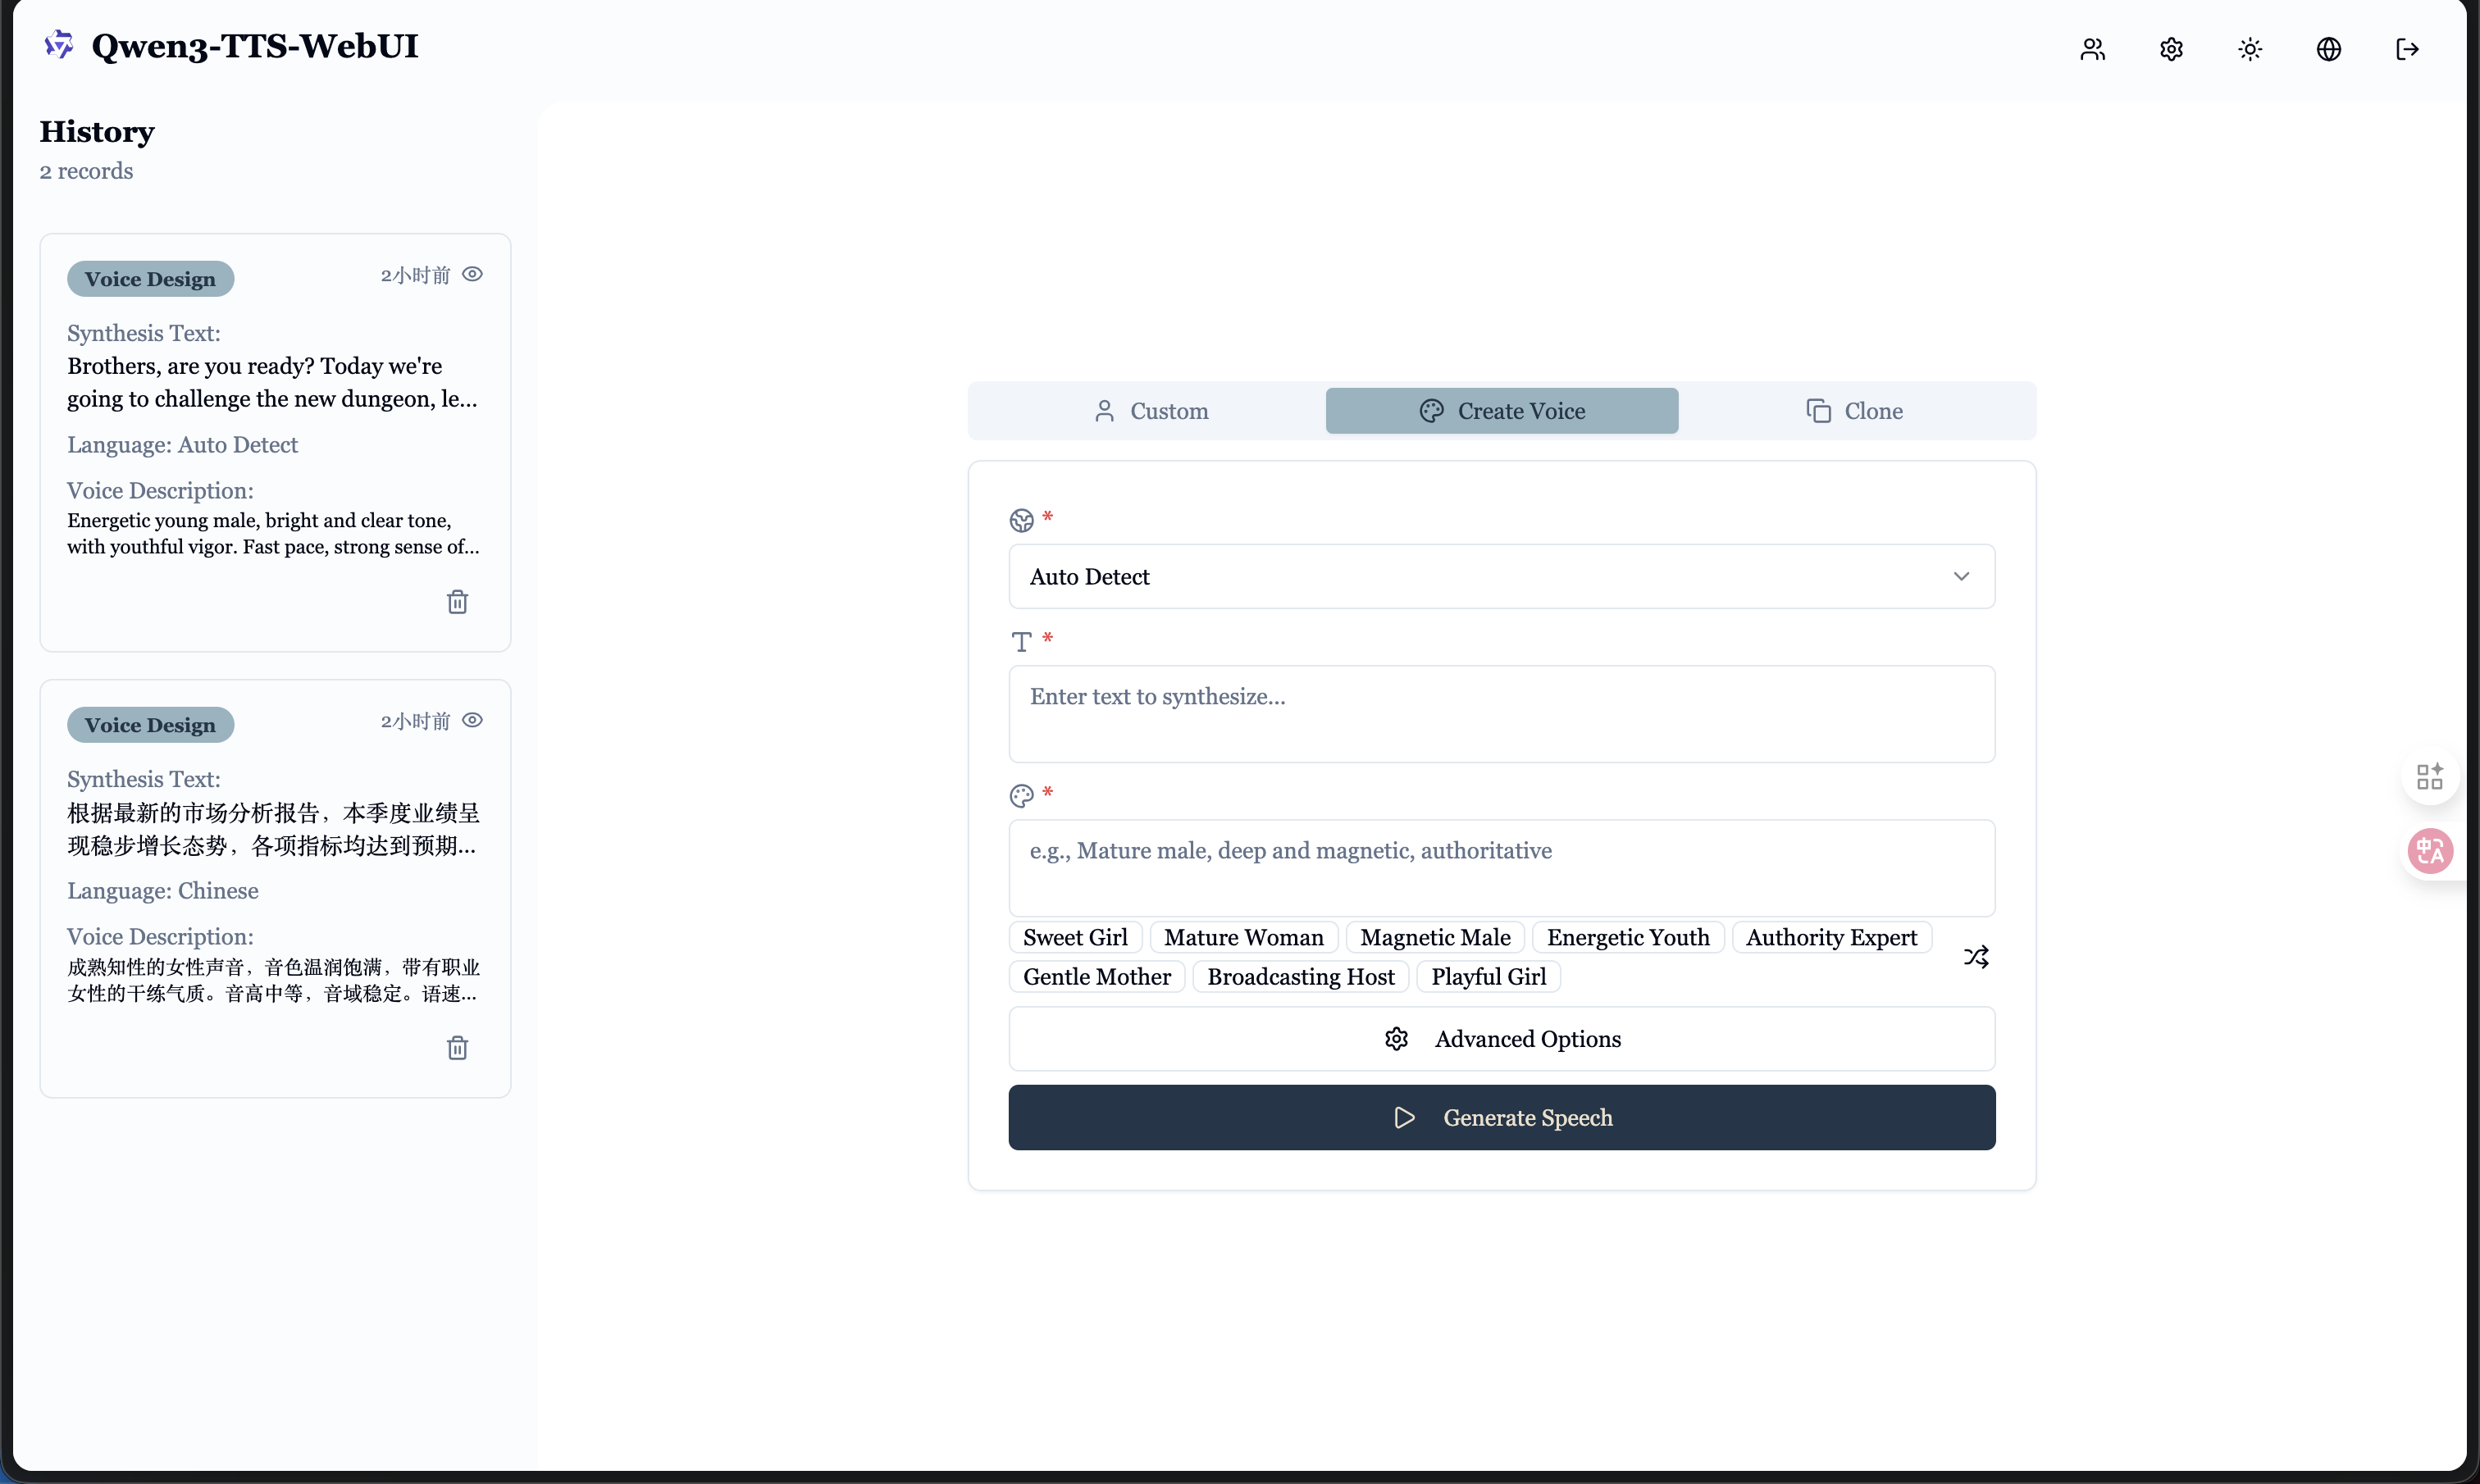2480x1484 pixels.
Task: Expand the Advanced Options section
Action: pyautogui.click(x=1501, y=1039)
